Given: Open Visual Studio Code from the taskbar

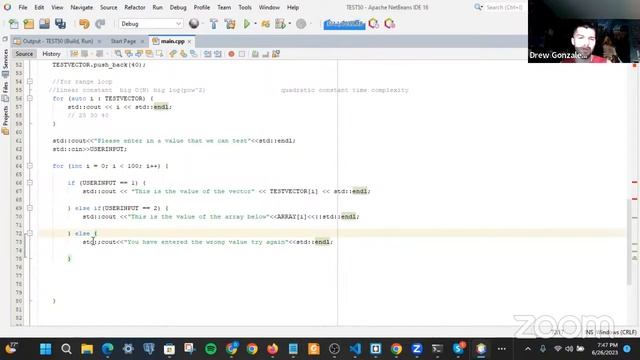Looking at the screenshot, I should click(355, 349).
